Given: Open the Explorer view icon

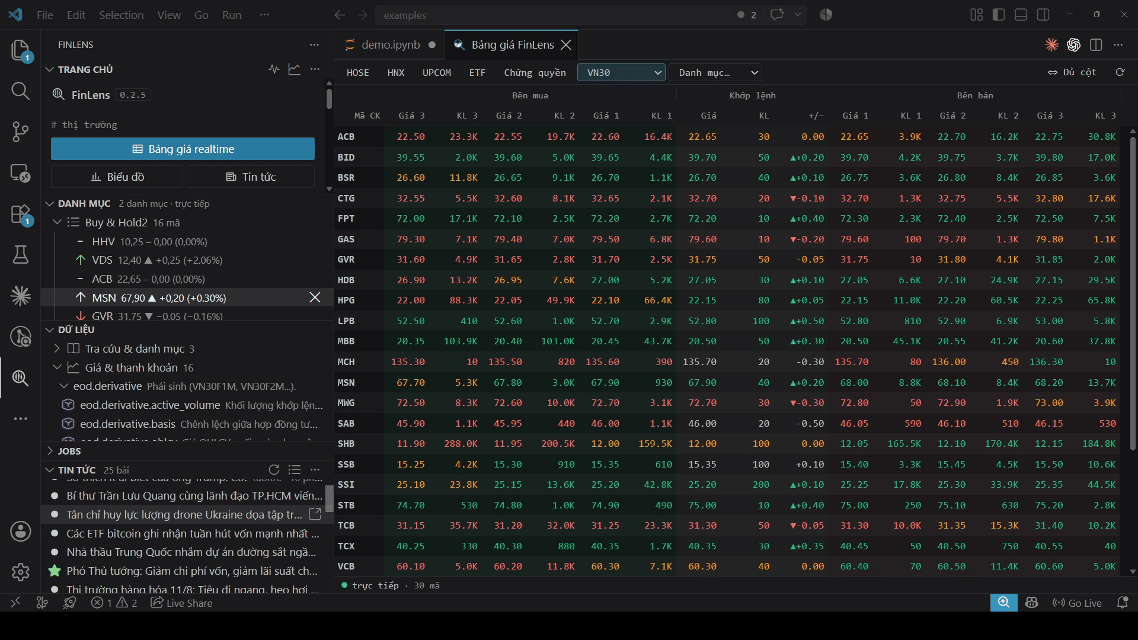Looking at the screenshot, I should coord(20,50).
